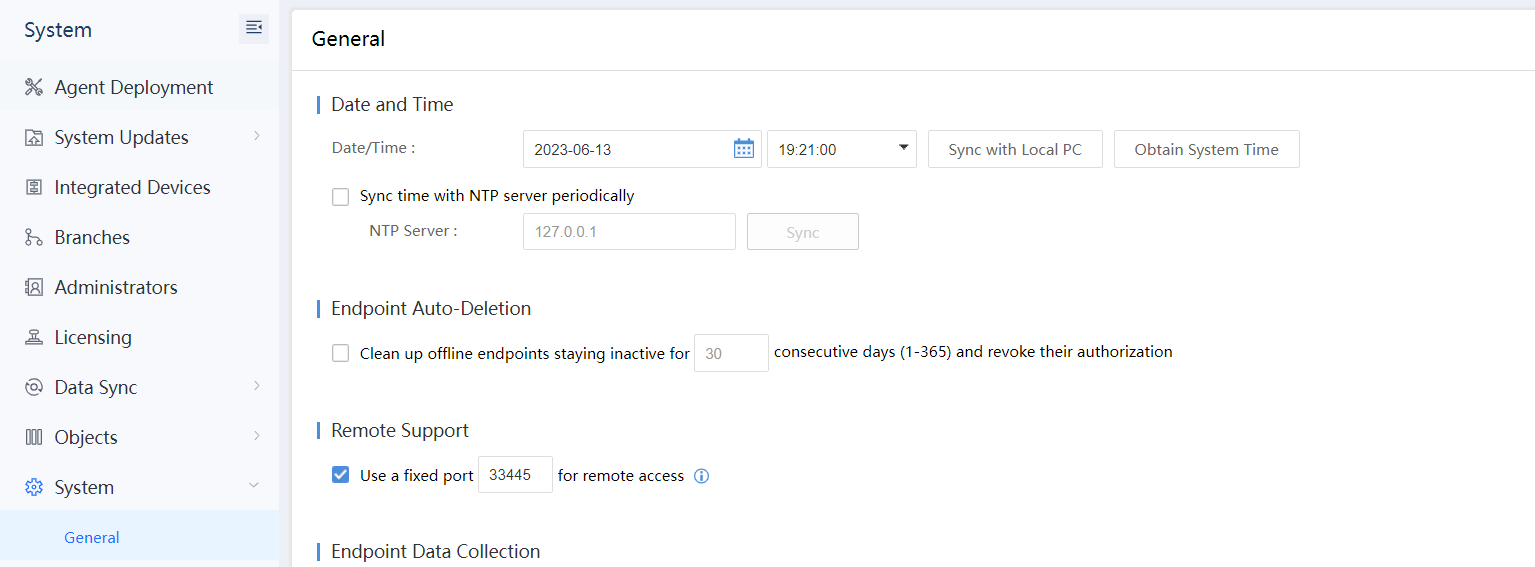Open the date picker calendar icon
Image resolution: width=1535 pixels, height=567 pixels.
[x=744, y=149]
